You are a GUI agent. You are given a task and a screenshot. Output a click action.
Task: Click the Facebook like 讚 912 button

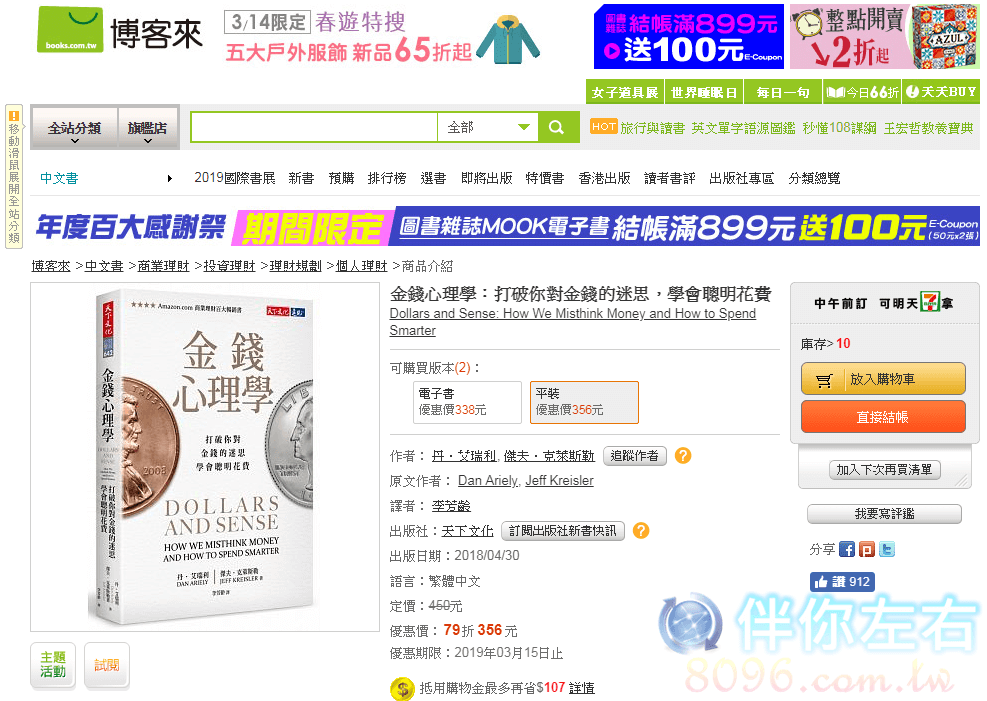842,582
